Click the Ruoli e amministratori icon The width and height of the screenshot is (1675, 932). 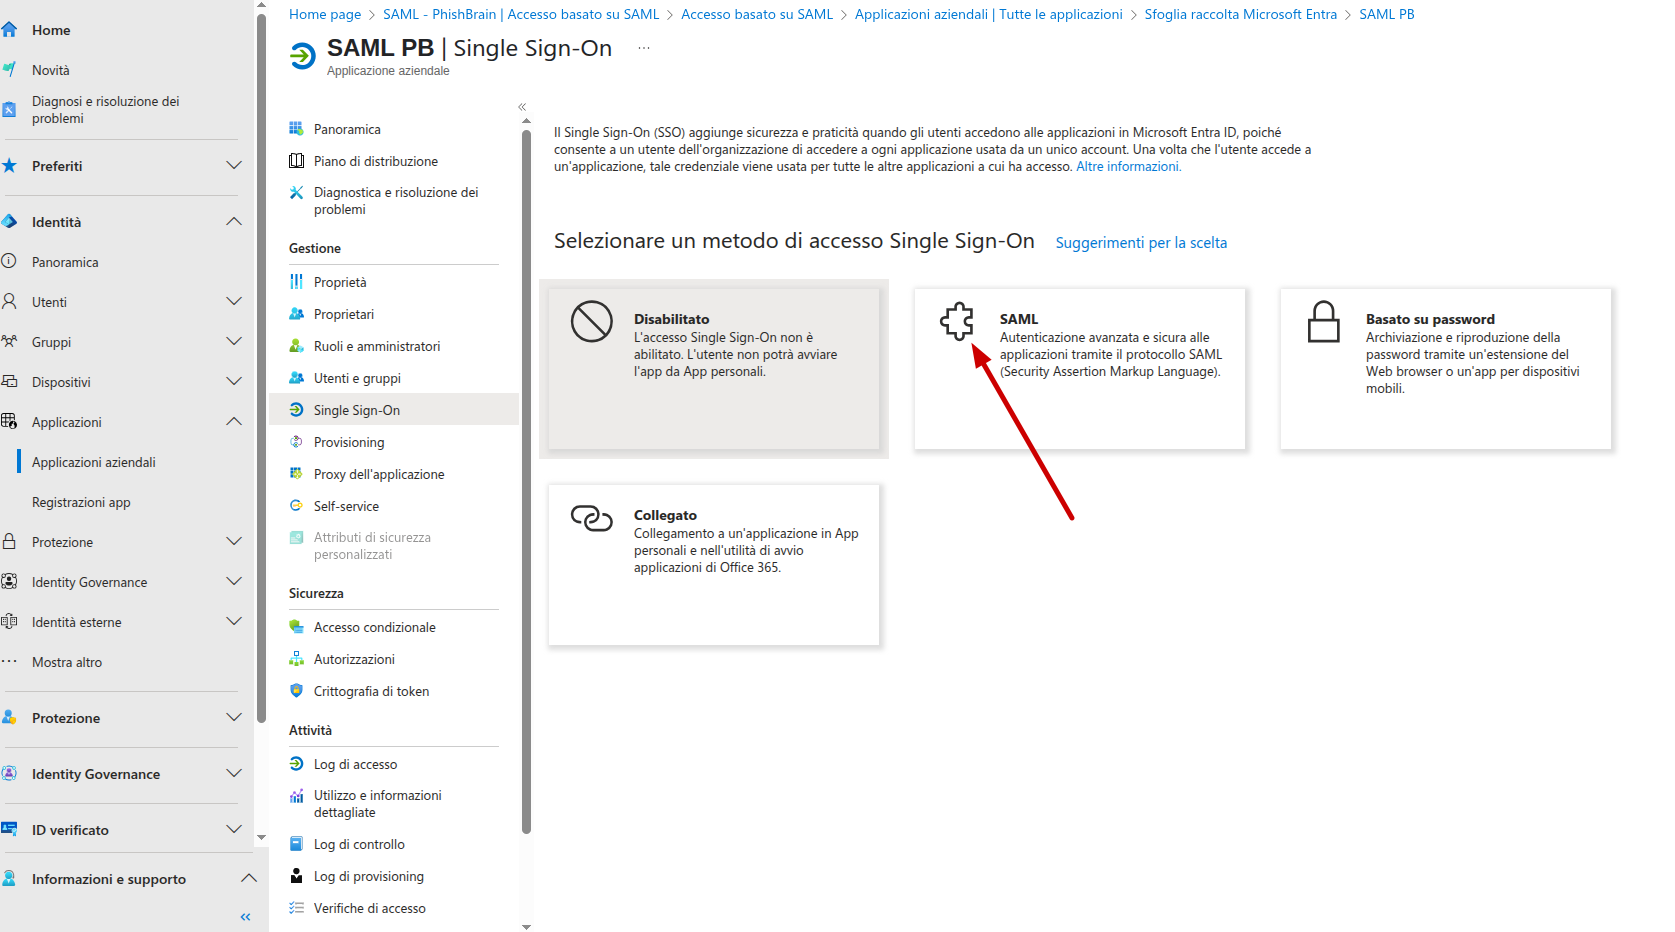[296, 346]
